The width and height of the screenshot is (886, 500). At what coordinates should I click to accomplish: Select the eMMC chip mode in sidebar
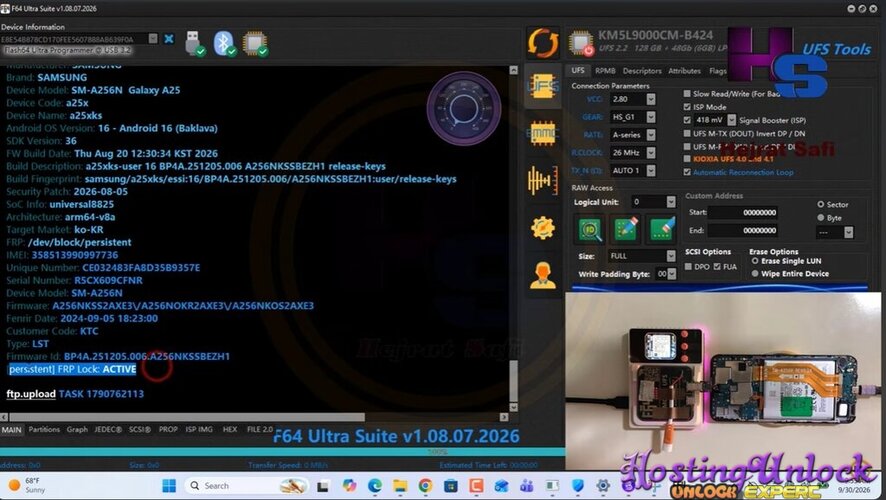[x=542, y=134]
